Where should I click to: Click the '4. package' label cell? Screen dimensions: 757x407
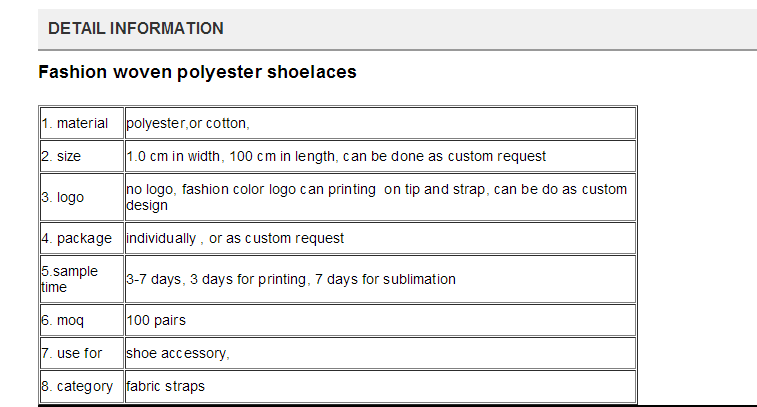coord(82,239)
